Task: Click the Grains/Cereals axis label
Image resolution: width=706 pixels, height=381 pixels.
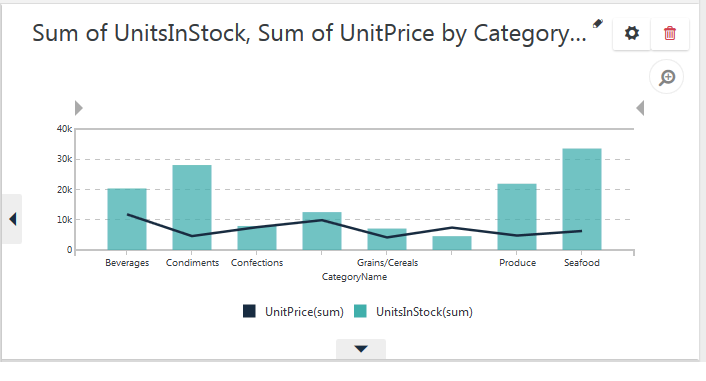Action: click(x=387, y=263)
